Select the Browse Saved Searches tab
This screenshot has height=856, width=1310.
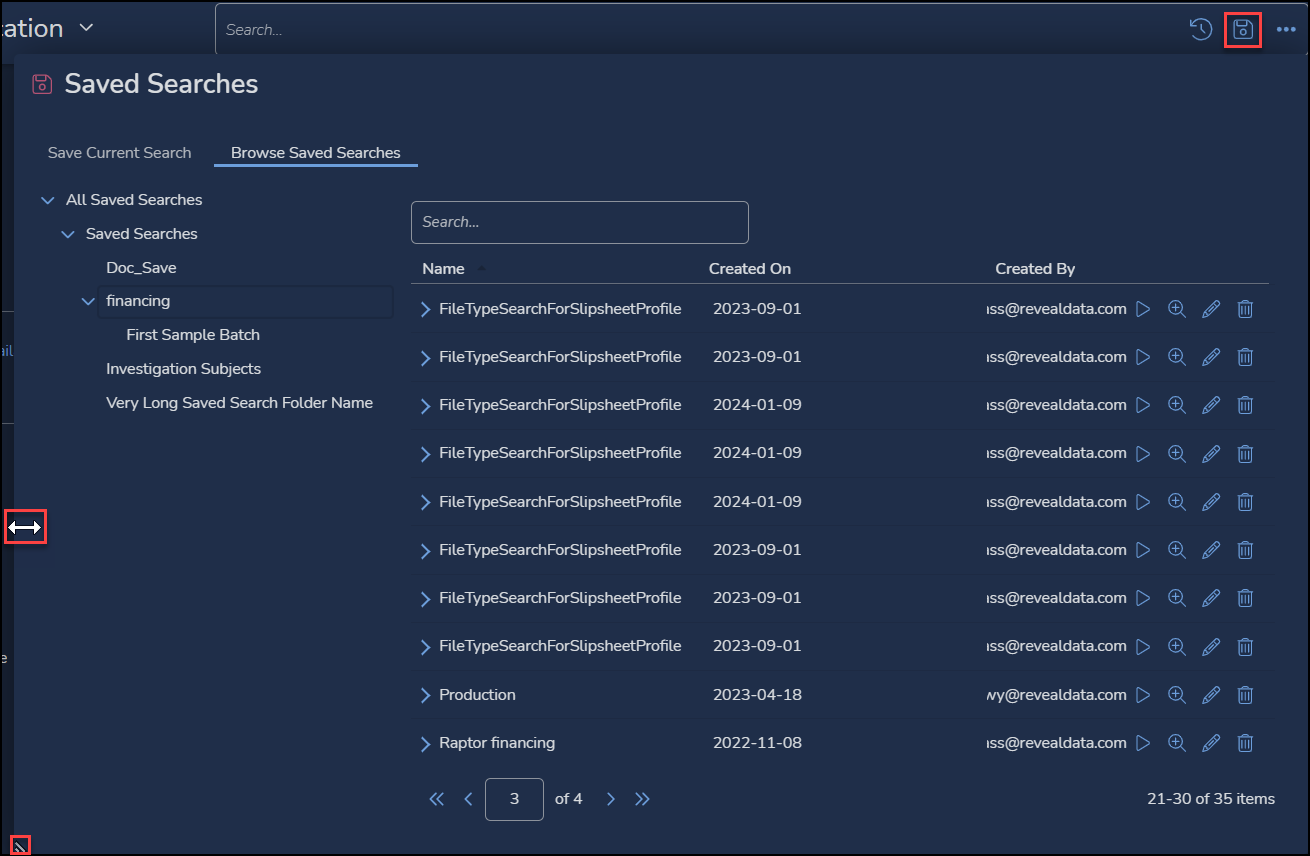315,153
